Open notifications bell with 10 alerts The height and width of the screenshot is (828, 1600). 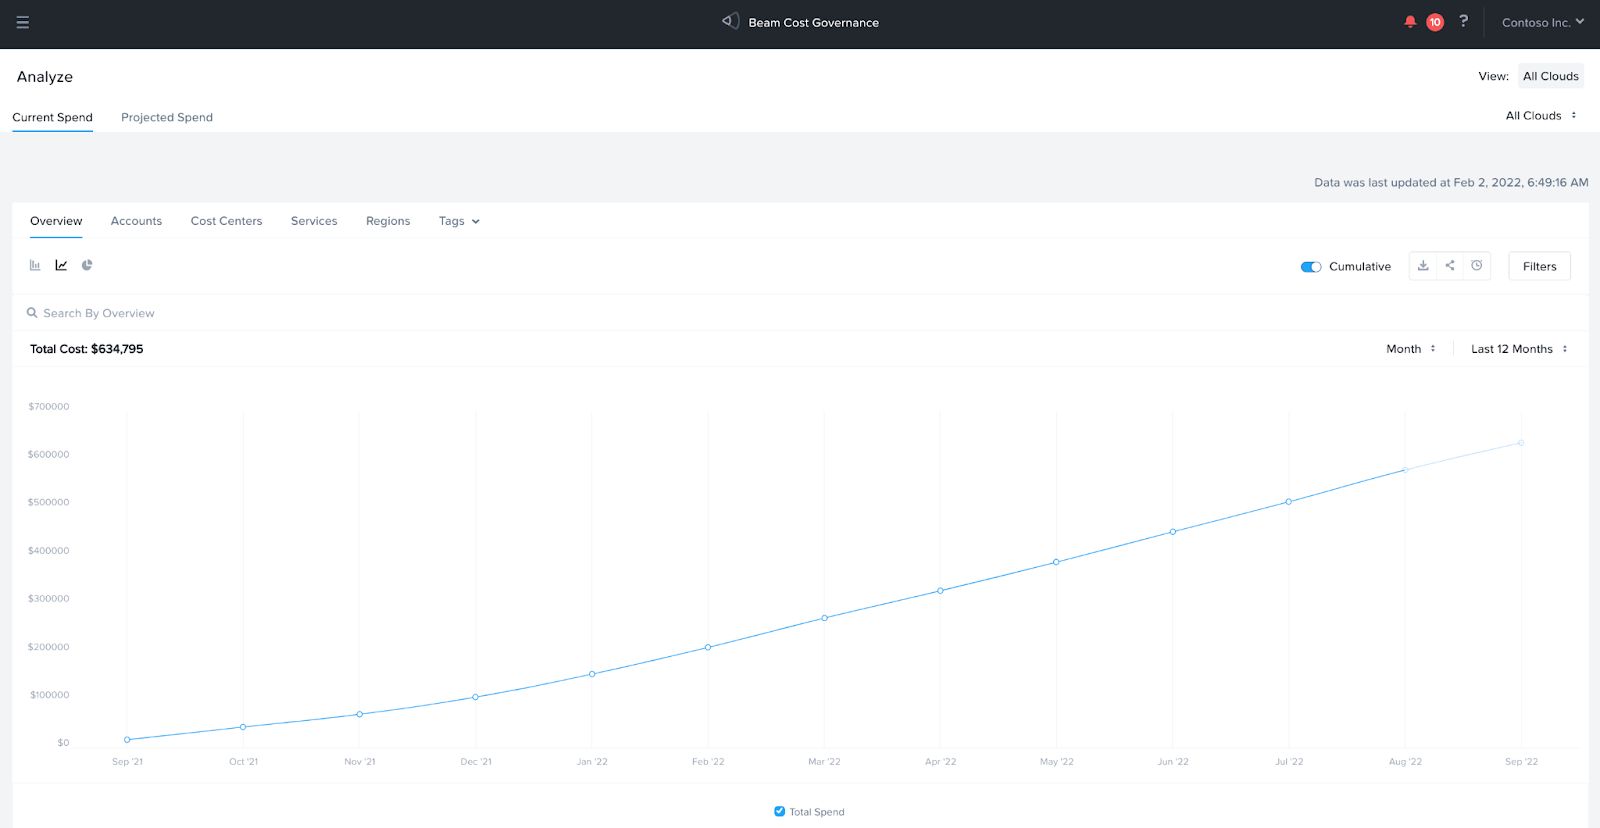tap(1410, 22)
